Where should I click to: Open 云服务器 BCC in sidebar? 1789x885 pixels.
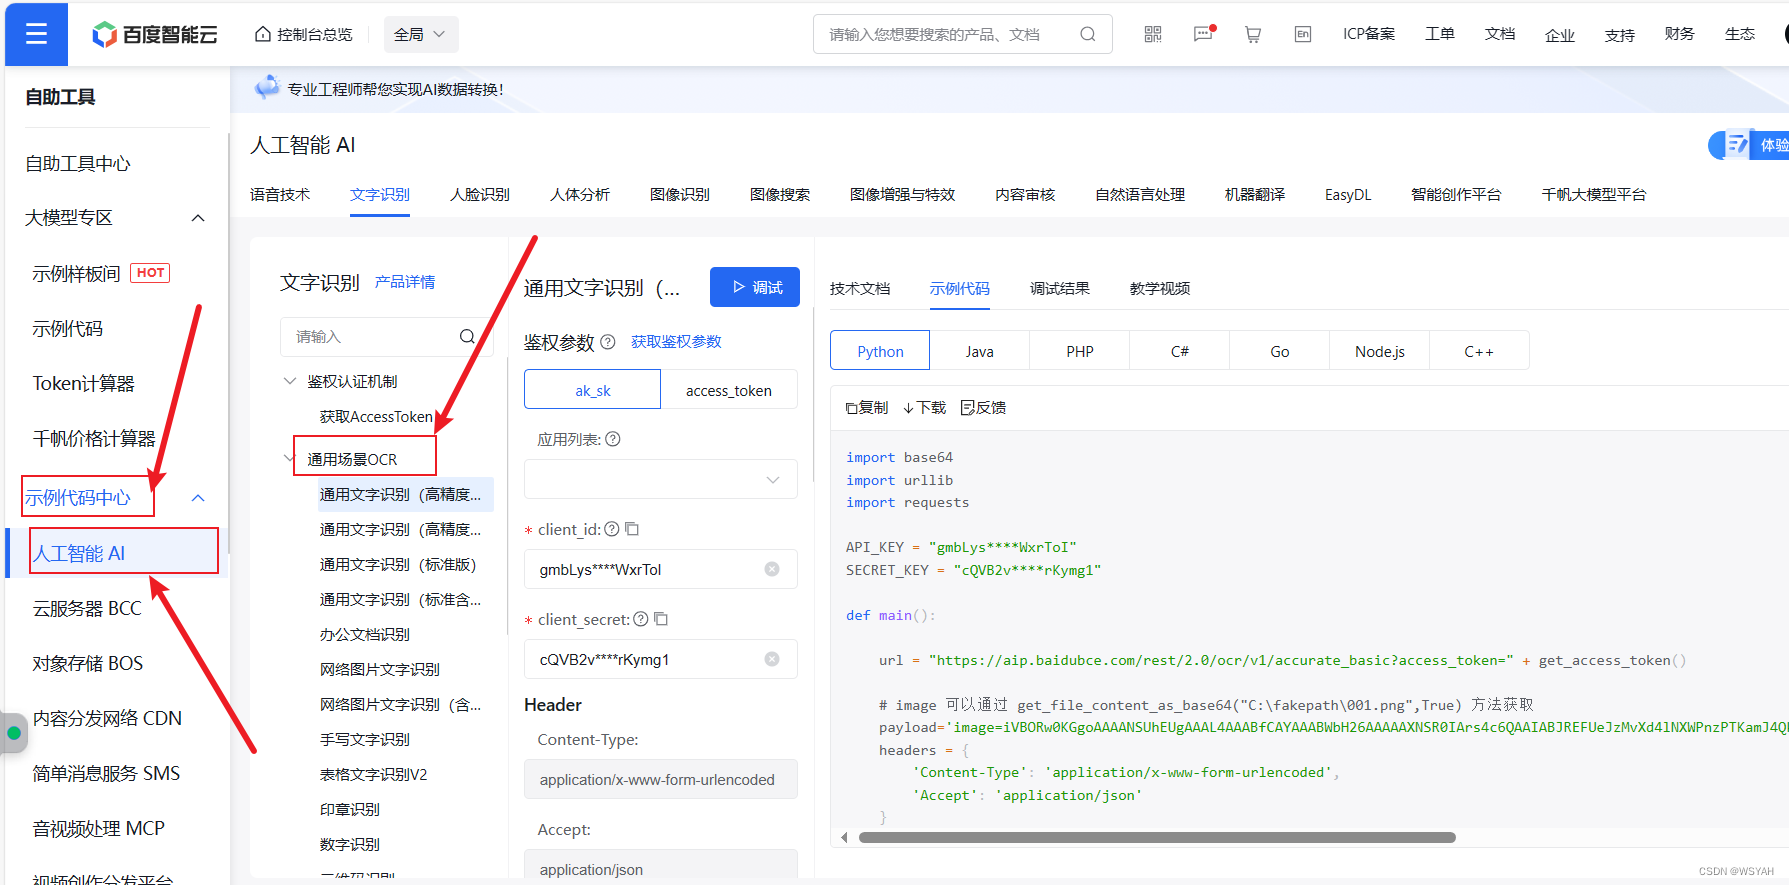(87, 608)
